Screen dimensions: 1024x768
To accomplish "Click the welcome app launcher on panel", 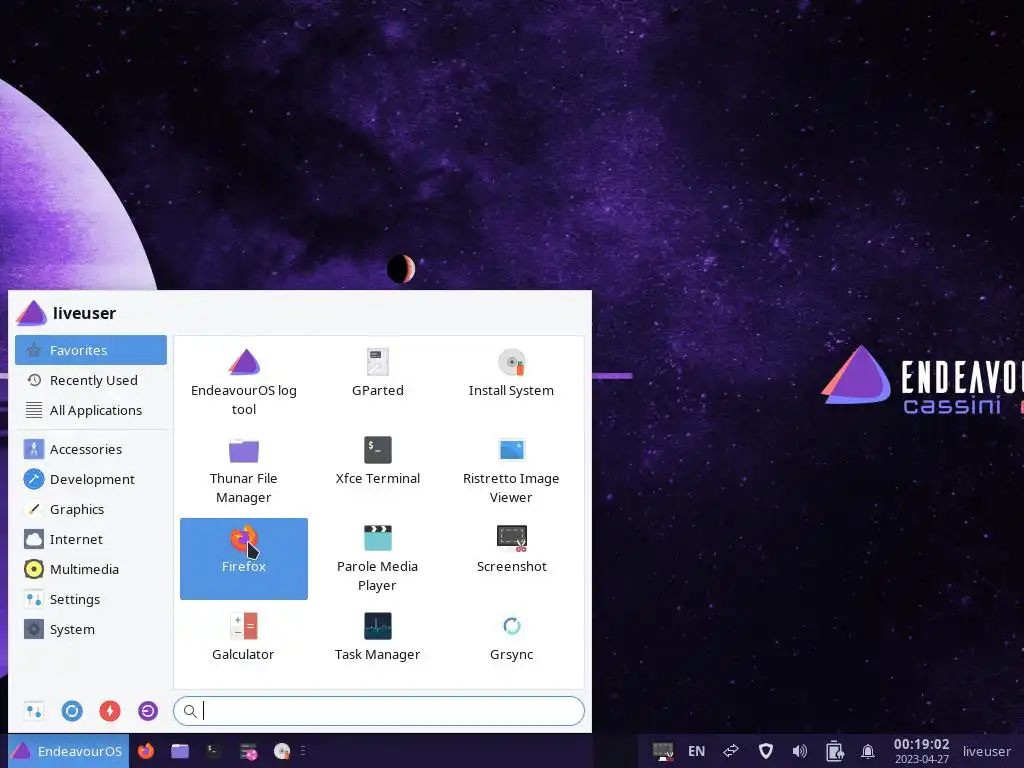I will (248, 752).
